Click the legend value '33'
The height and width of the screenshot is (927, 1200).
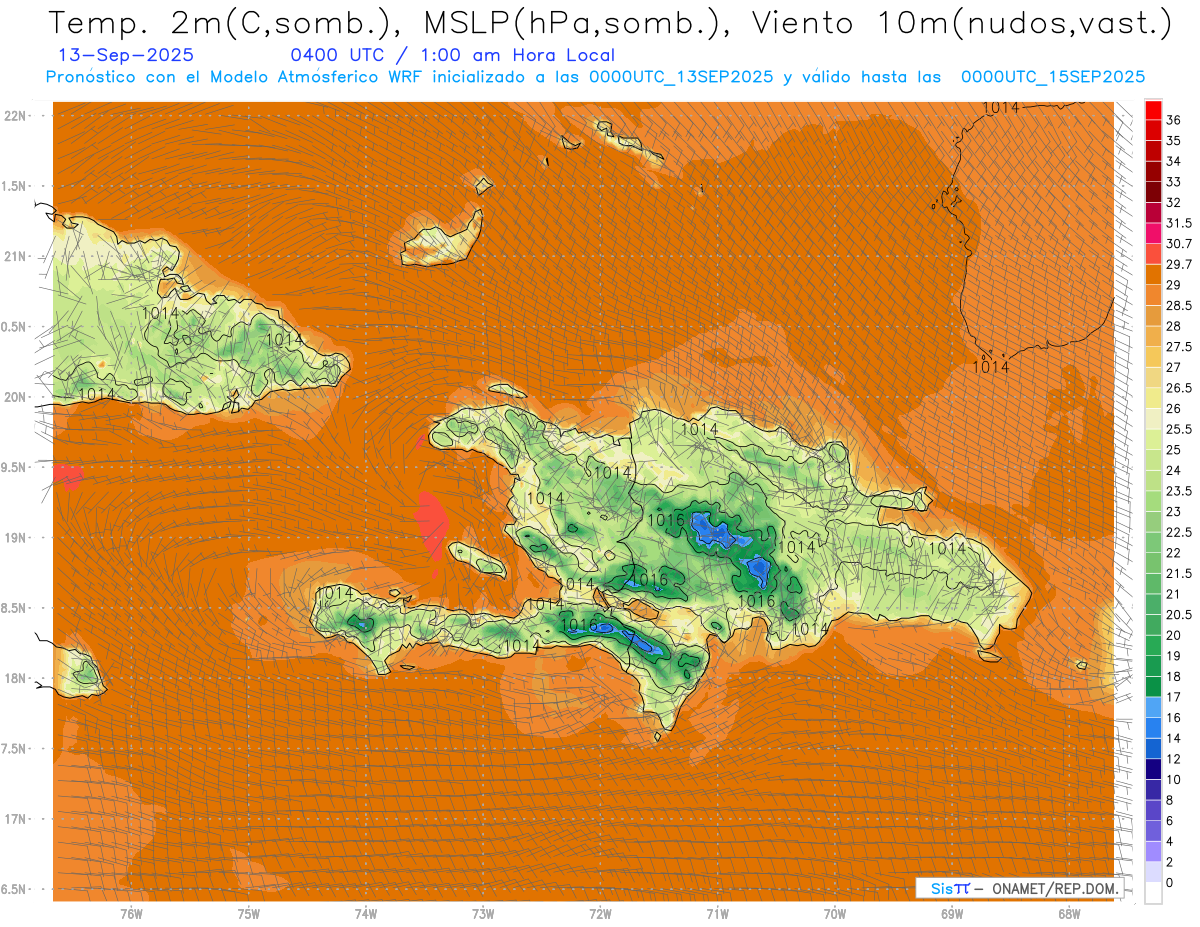1174,182
